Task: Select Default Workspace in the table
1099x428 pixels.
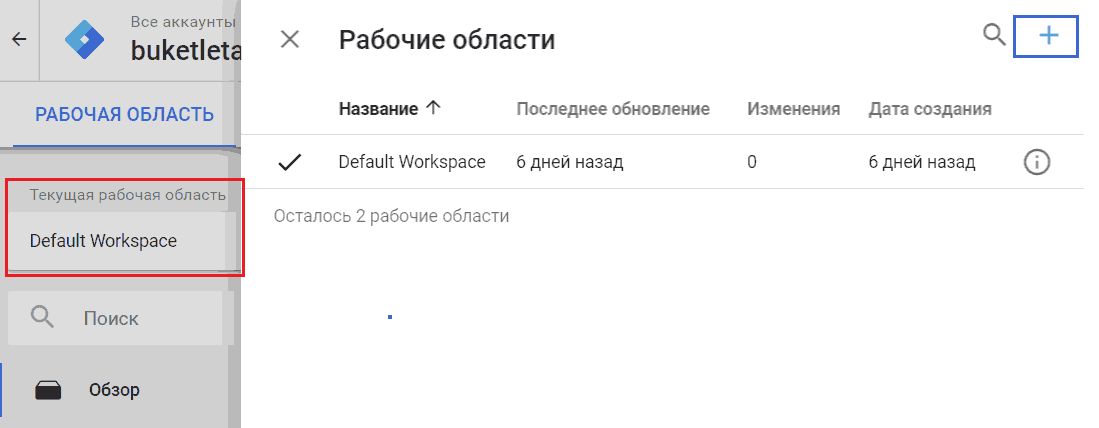Action: tap(412, 163)
